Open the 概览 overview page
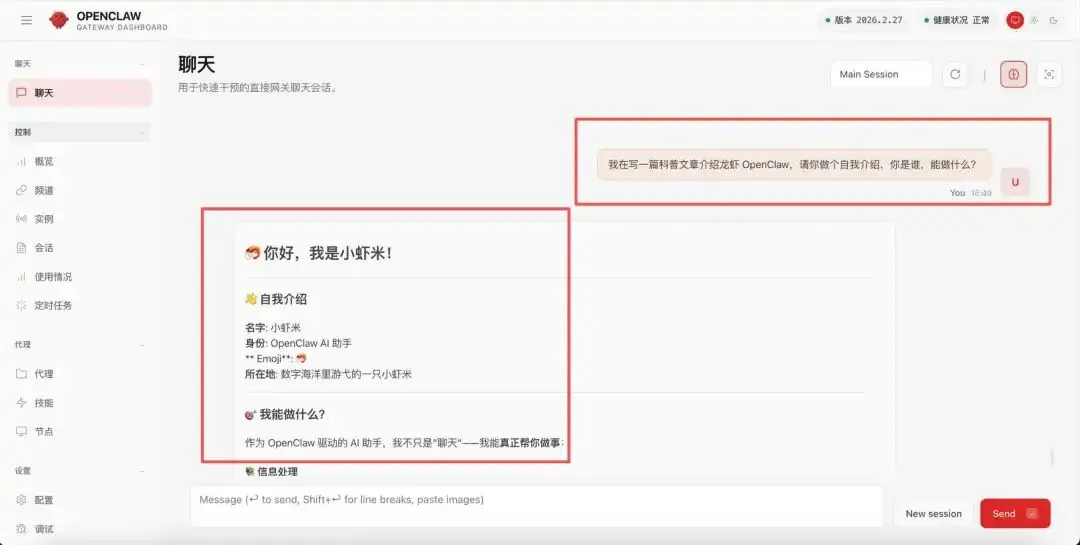The height and width of the screenshot is (545, 1080). (79, 161)
